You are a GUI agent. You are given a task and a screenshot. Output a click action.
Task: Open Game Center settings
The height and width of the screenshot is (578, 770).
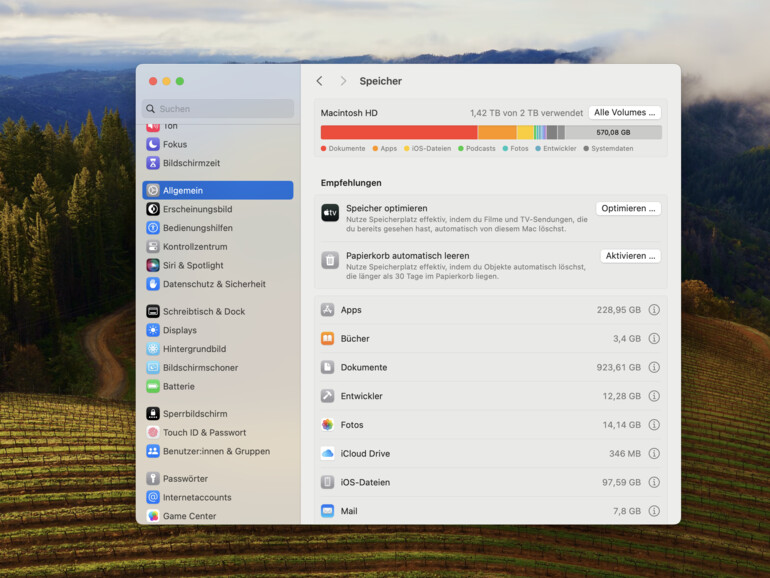[218, 516]
